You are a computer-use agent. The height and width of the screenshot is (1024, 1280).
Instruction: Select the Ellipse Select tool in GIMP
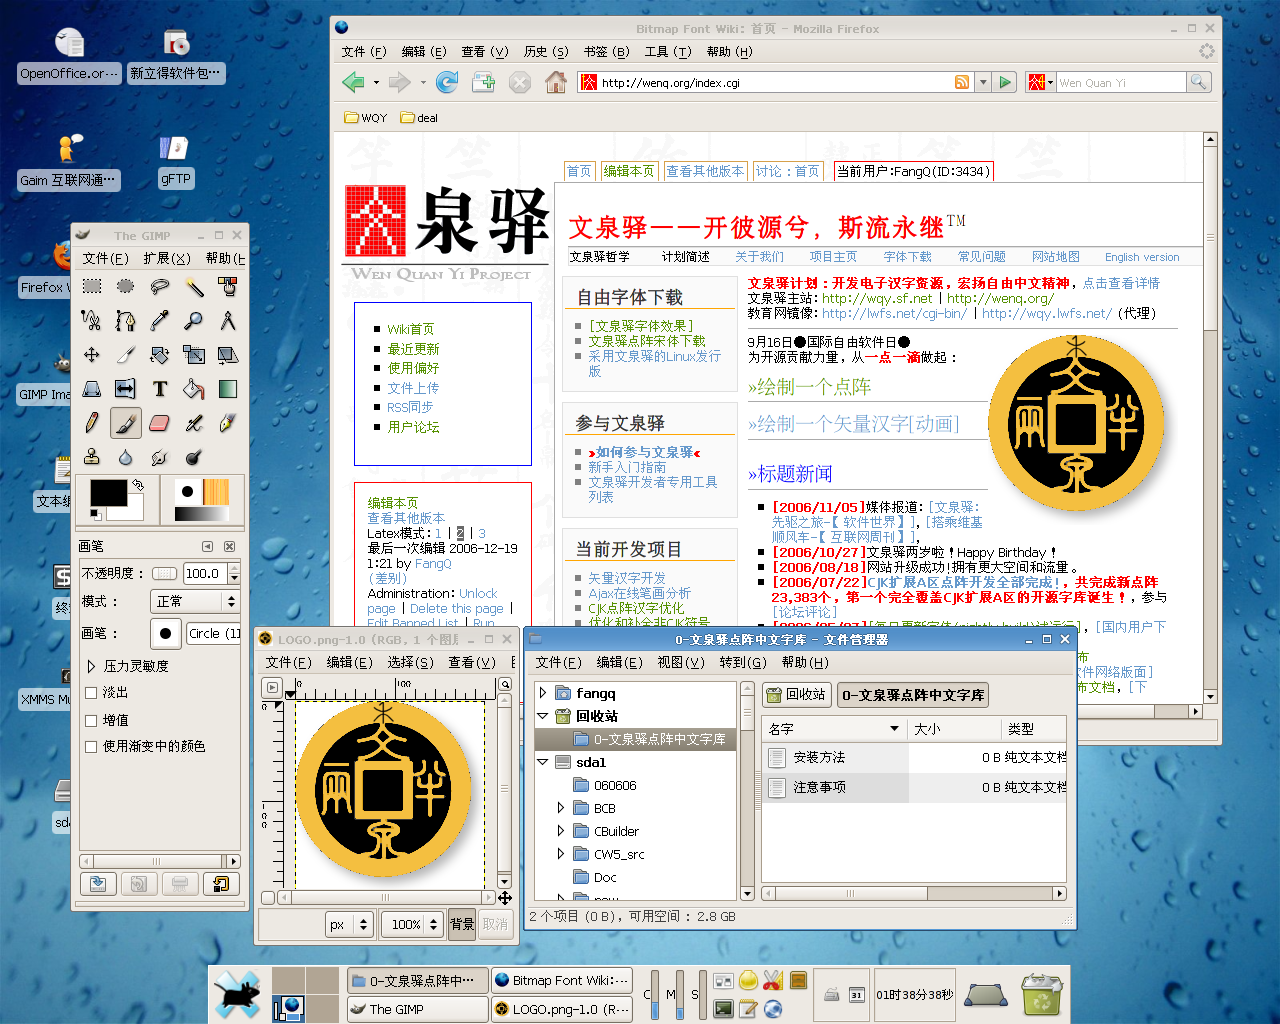[x=126, y=287]
